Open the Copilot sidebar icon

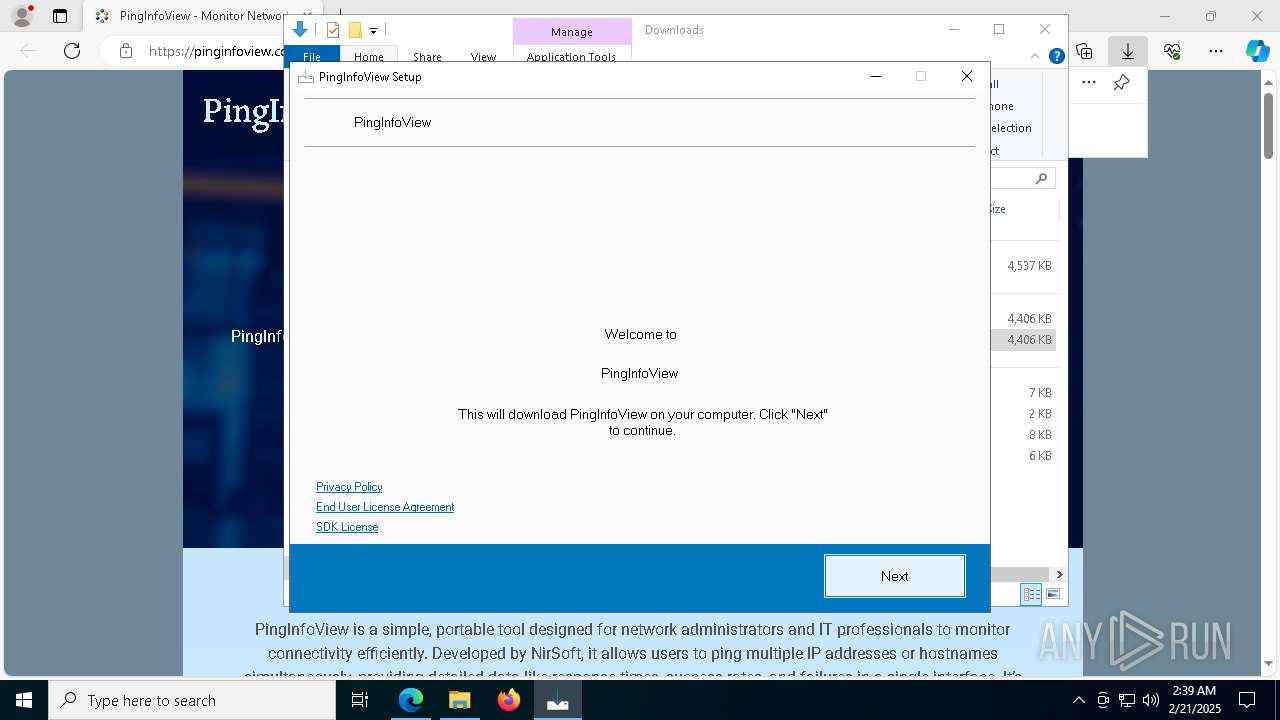1257,51
